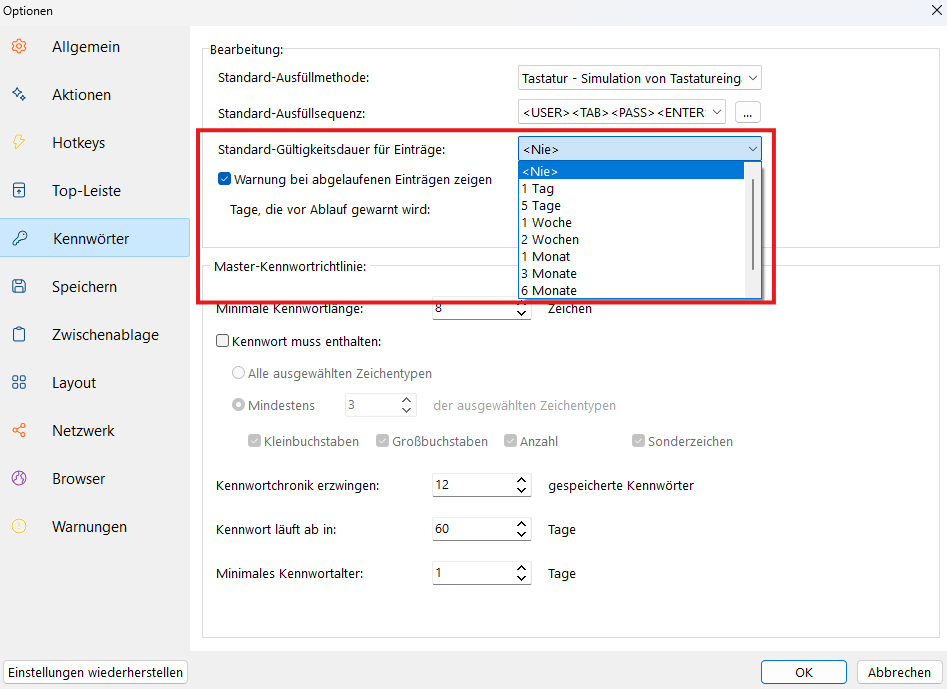
Task: Toggle the Großbuchstaben checkbox
Action: tap(382, 441)
